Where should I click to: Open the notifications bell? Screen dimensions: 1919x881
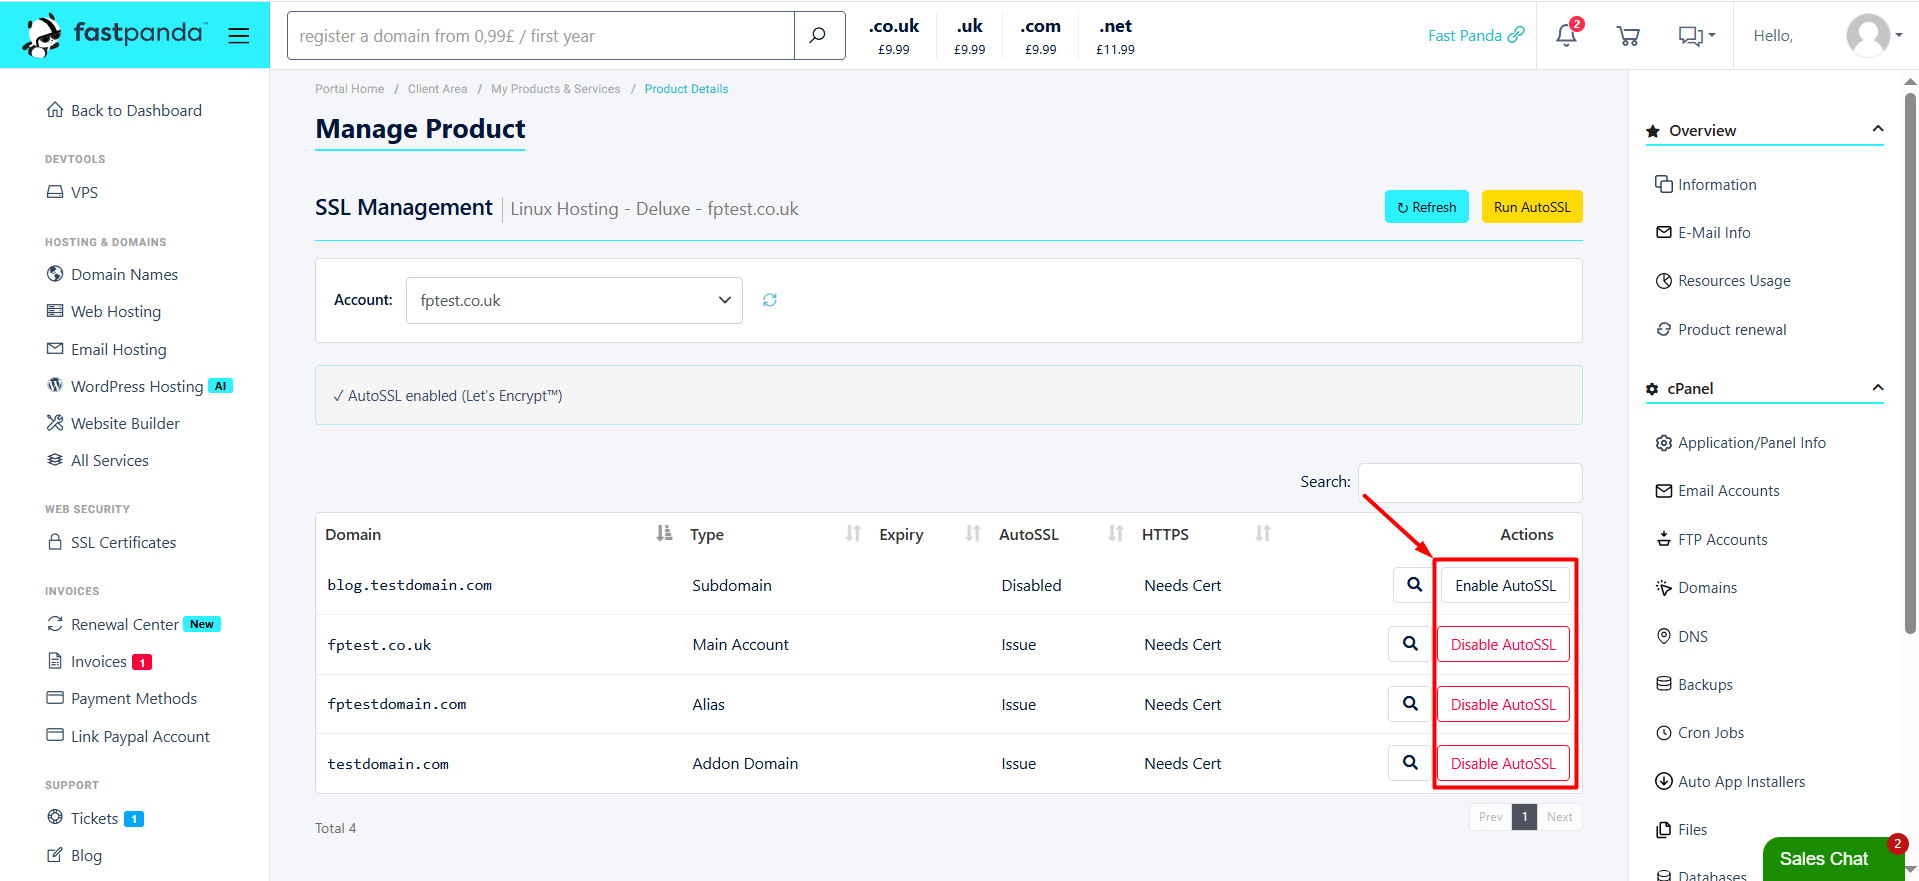1566,36
